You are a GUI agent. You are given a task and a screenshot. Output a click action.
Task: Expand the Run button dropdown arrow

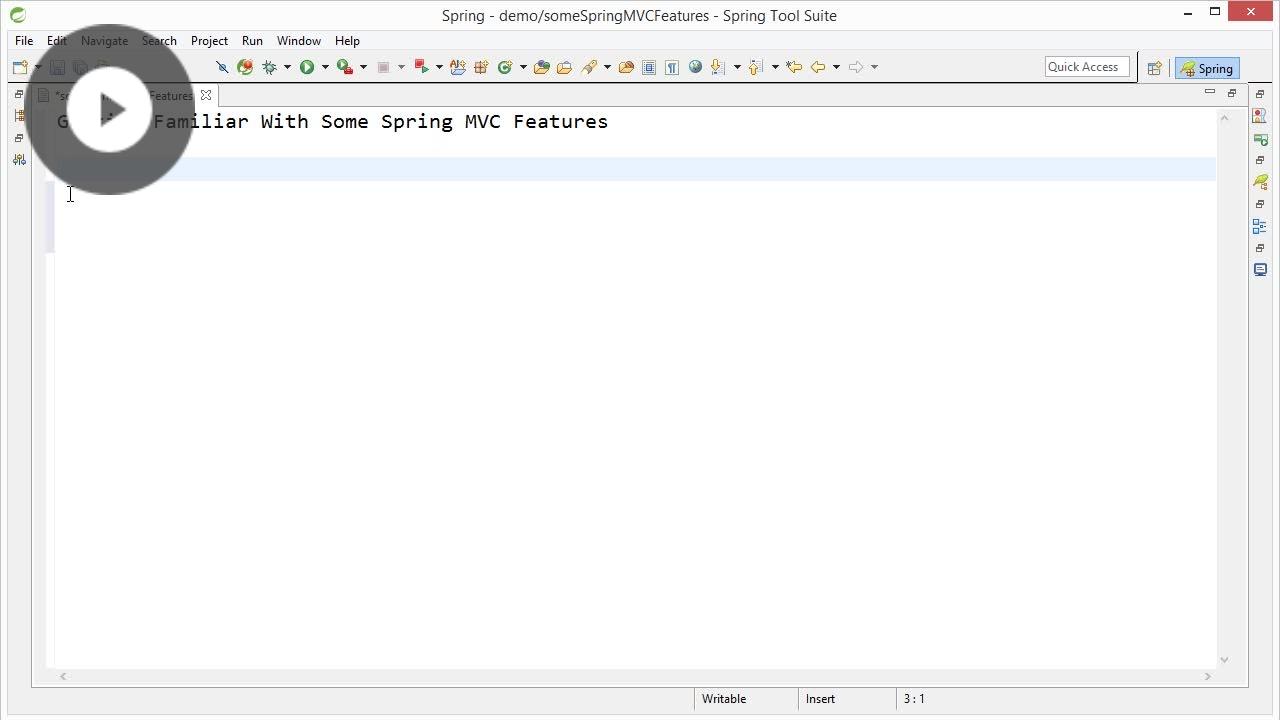pyautogui.click(x=326, y=67)
